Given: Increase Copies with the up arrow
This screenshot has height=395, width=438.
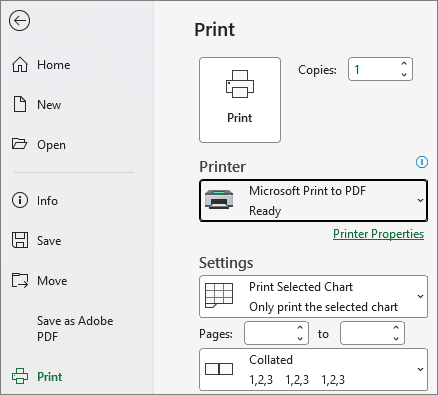Looking at the screenshot, I should tap(404, 63).
